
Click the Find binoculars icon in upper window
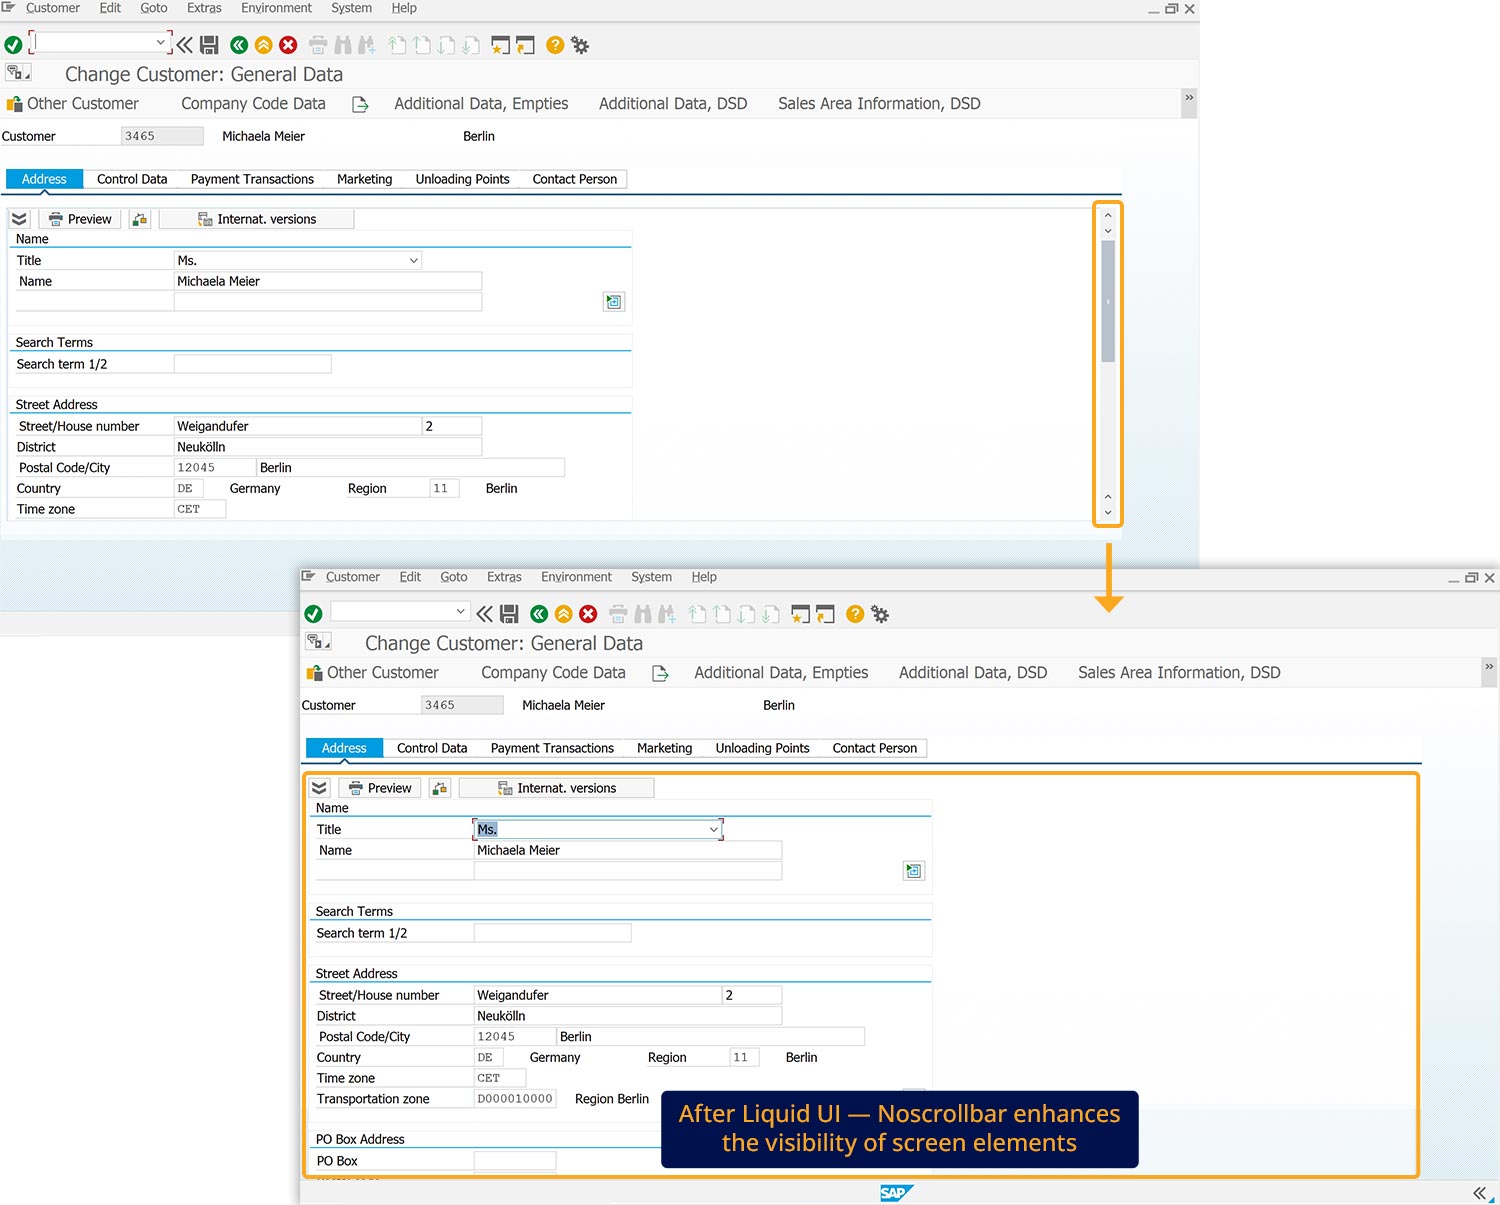tap(343, 45)
